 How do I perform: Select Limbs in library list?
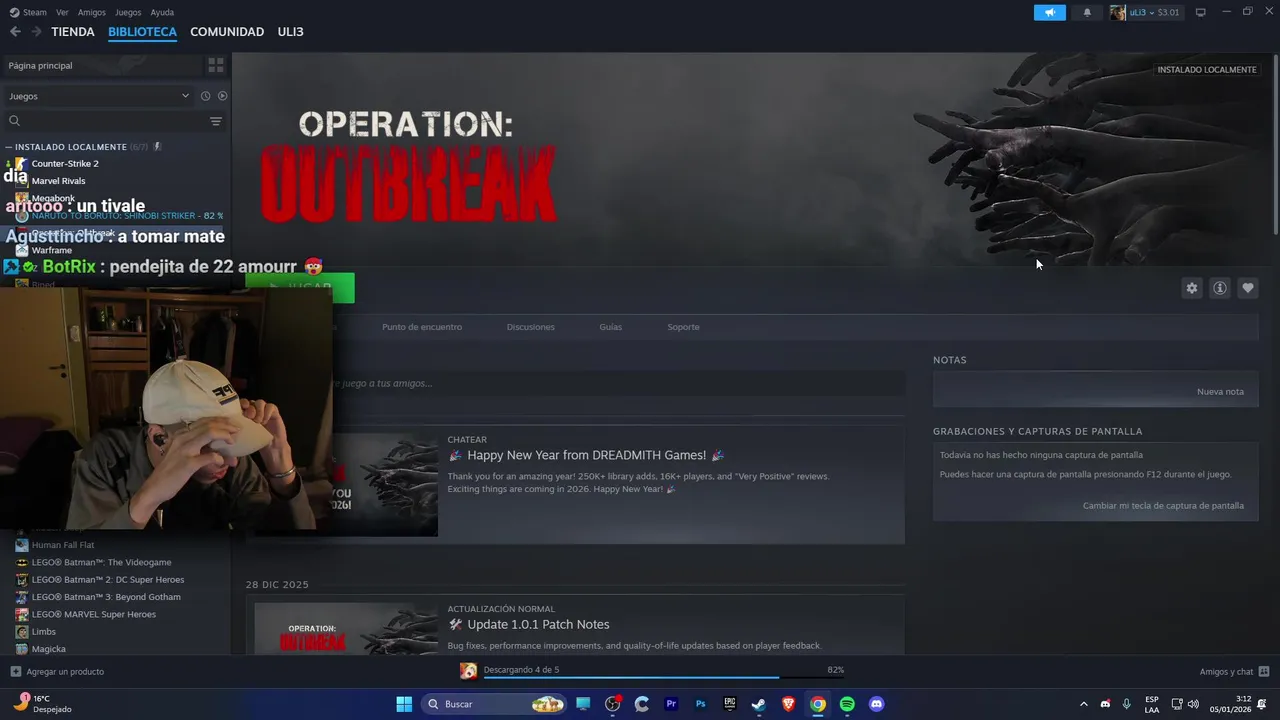[44, 632]
